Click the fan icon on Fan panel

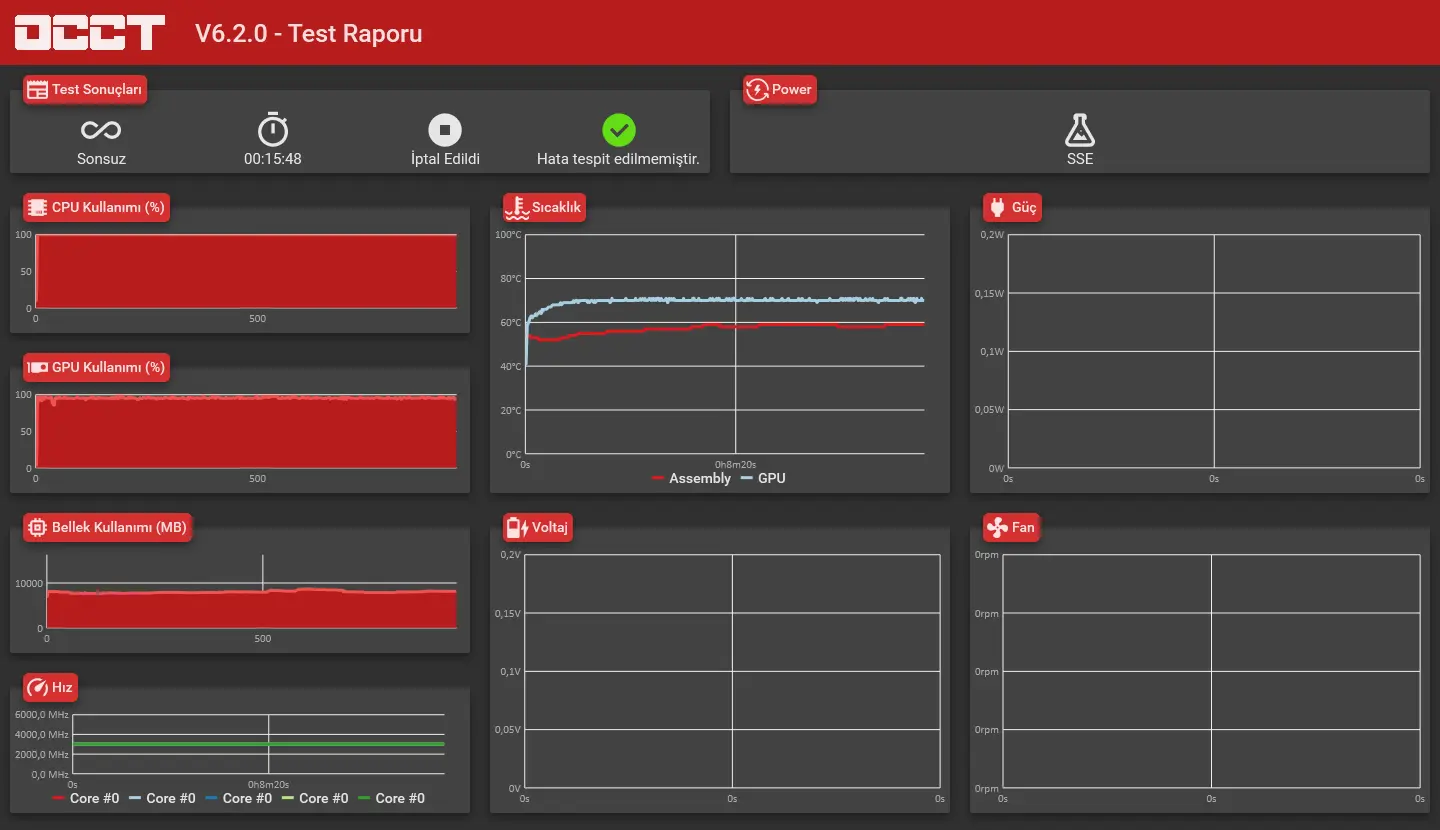(997, 527)
